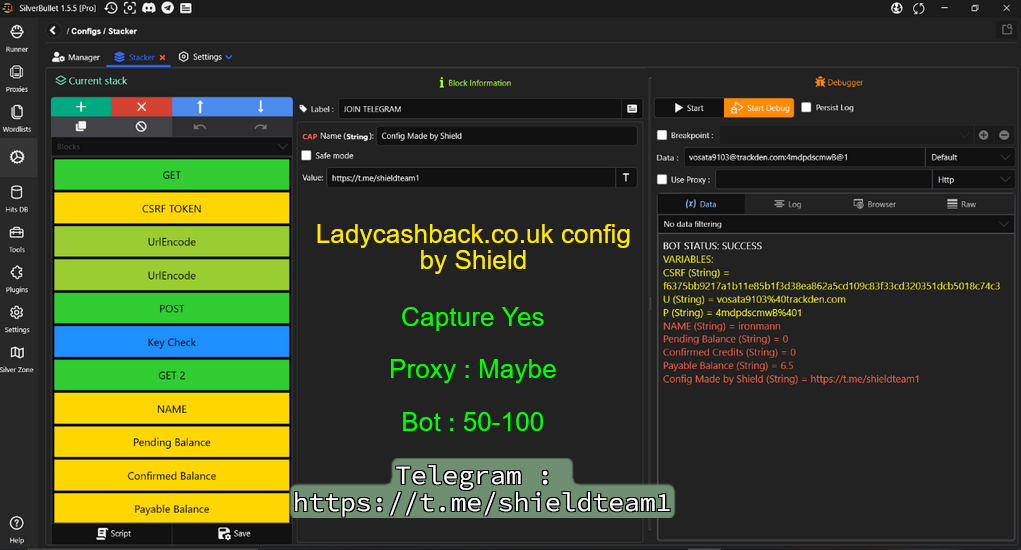The width and height of the screenshot is (1021, 550).
Task: Click the Start button in Debugger
Action: coord(689,108)
